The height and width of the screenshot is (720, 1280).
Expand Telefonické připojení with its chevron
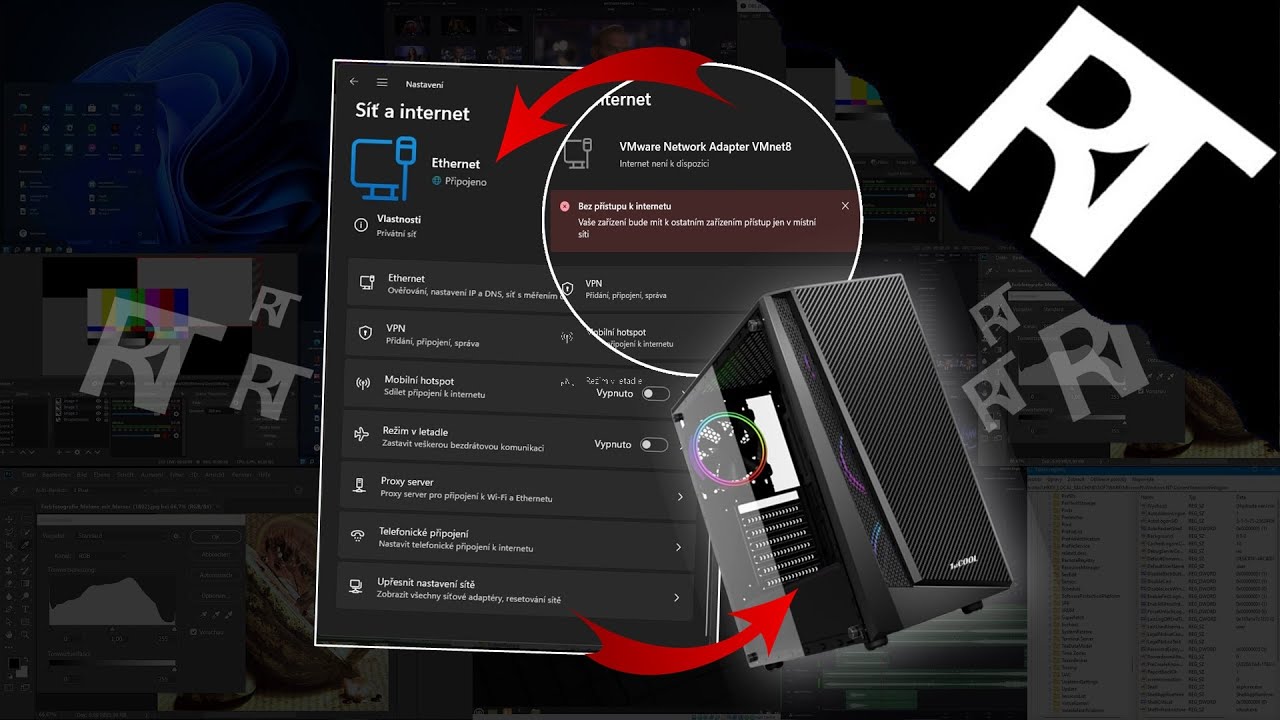(678, 548)
